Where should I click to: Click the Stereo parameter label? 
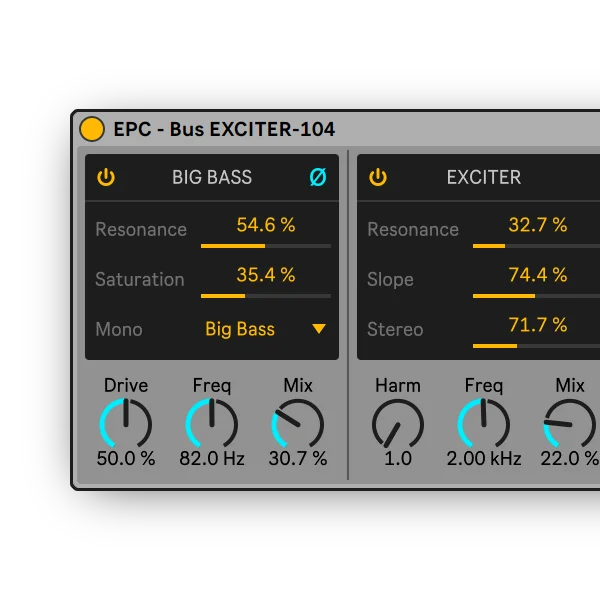point(395,329)
